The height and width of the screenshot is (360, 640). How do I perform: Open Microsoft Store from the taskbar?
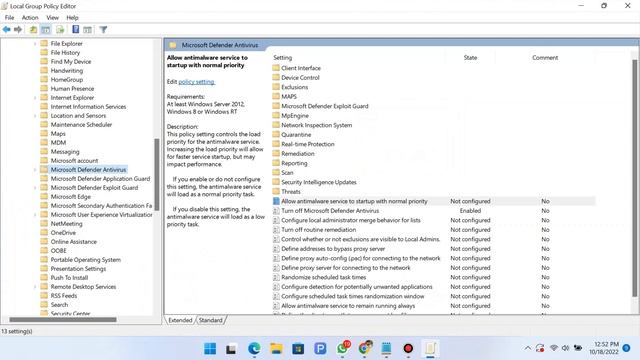click(298, 349)
